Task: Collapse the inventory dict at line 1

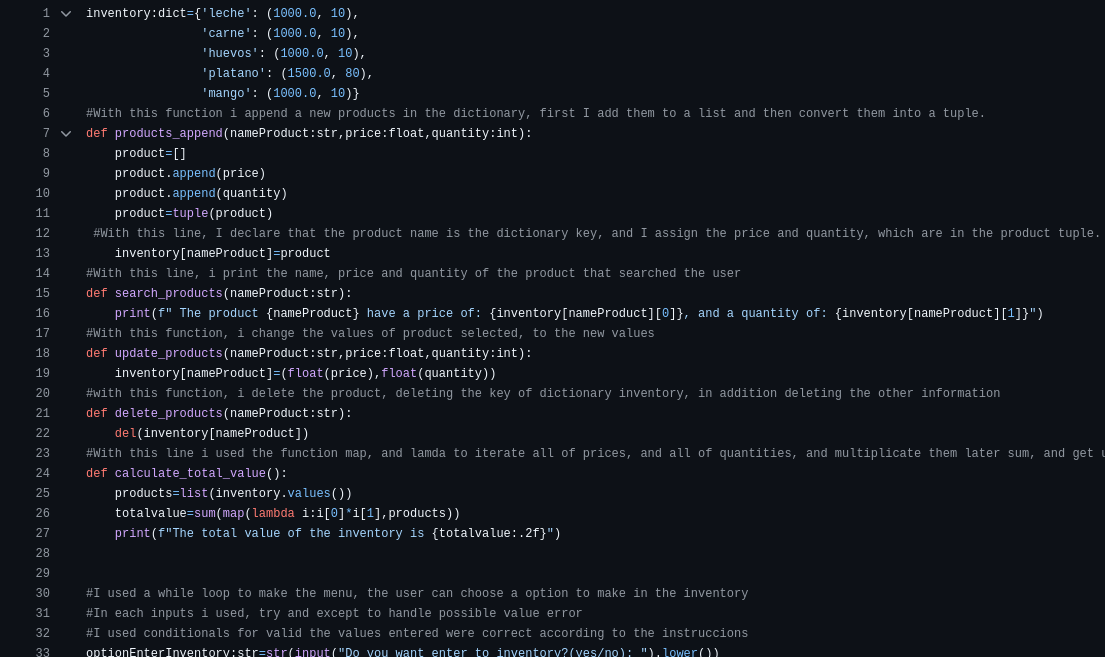Action: coord(66,14)
